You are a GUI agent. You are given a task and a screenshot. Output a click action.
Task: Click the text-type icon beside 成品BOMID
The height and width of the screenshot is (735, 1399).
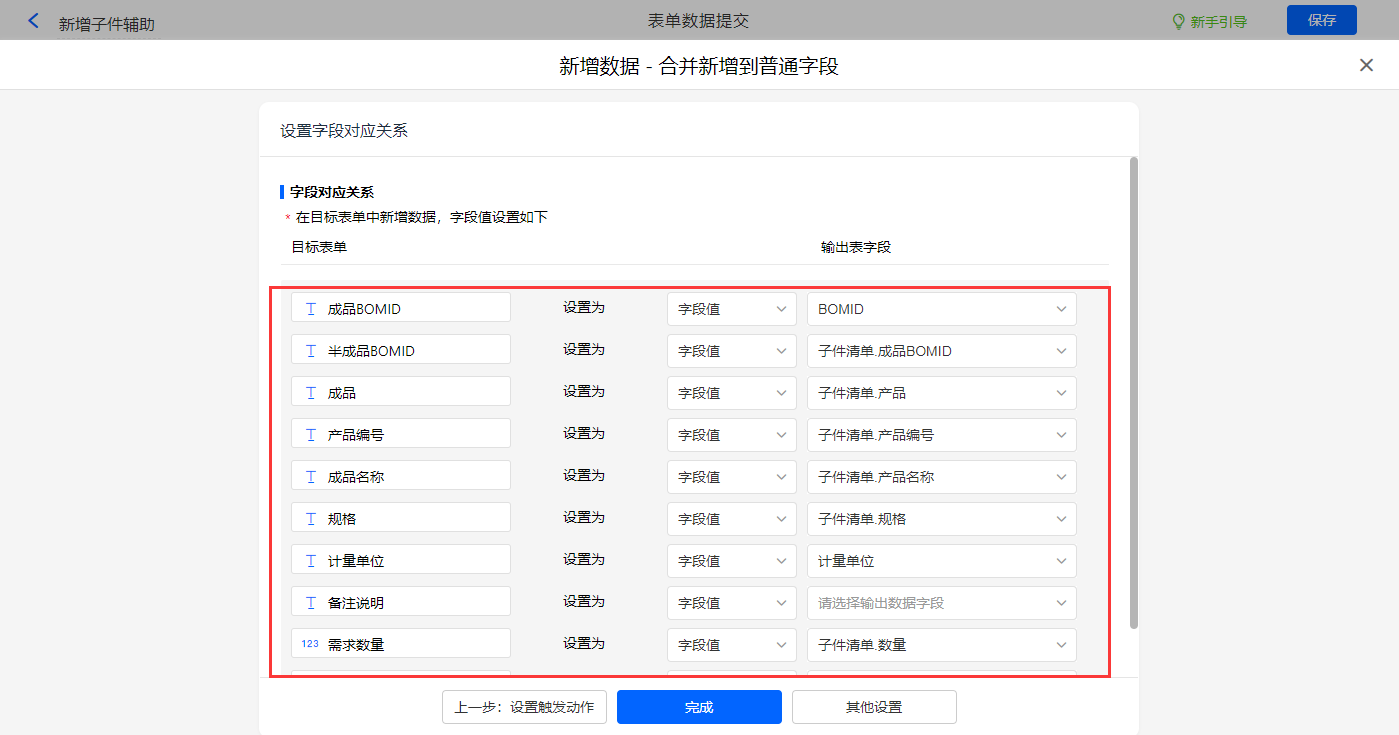point(311,309)
